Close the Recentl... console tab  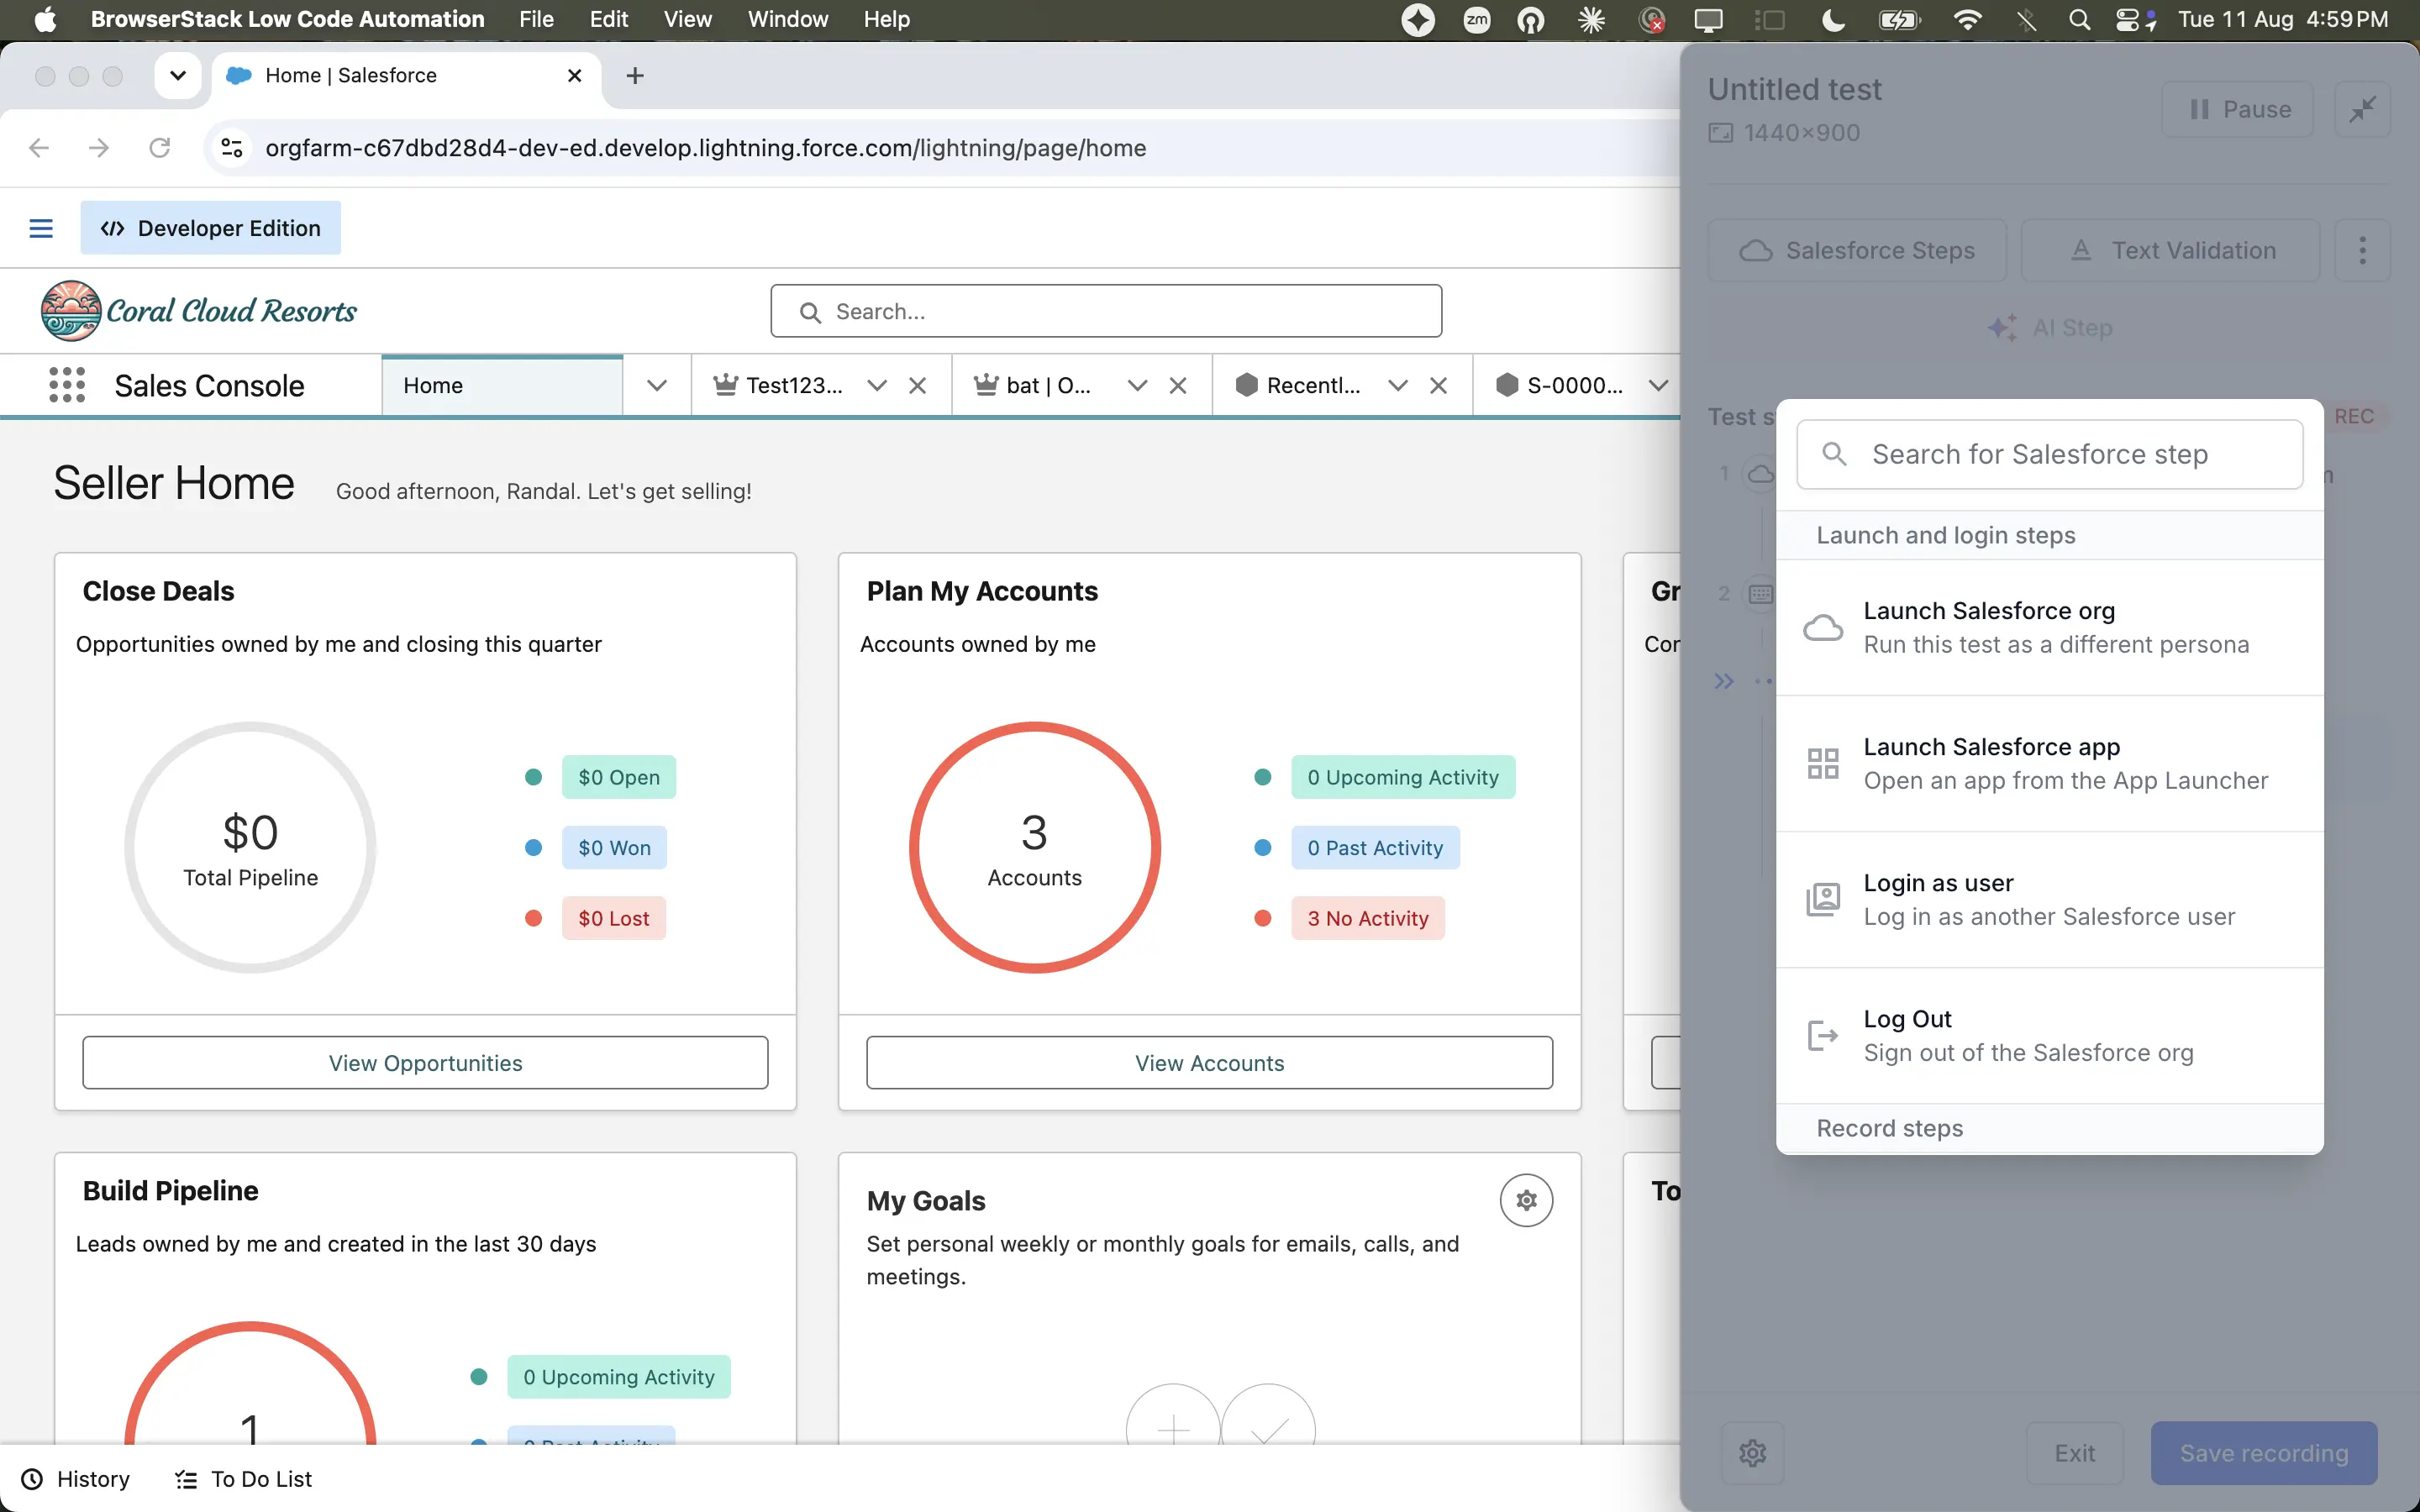(1438, 386)
